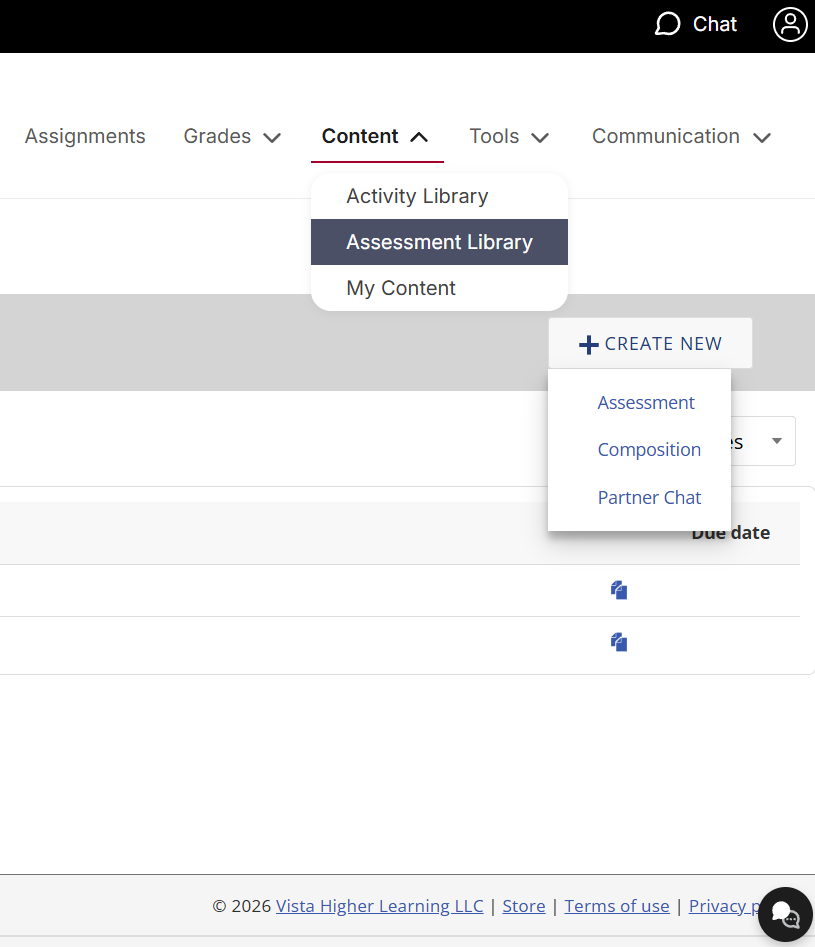This screenshot has width=815, height=947.
Task: Choose Partner Chat from Create New menu
Action: (649, 498)
